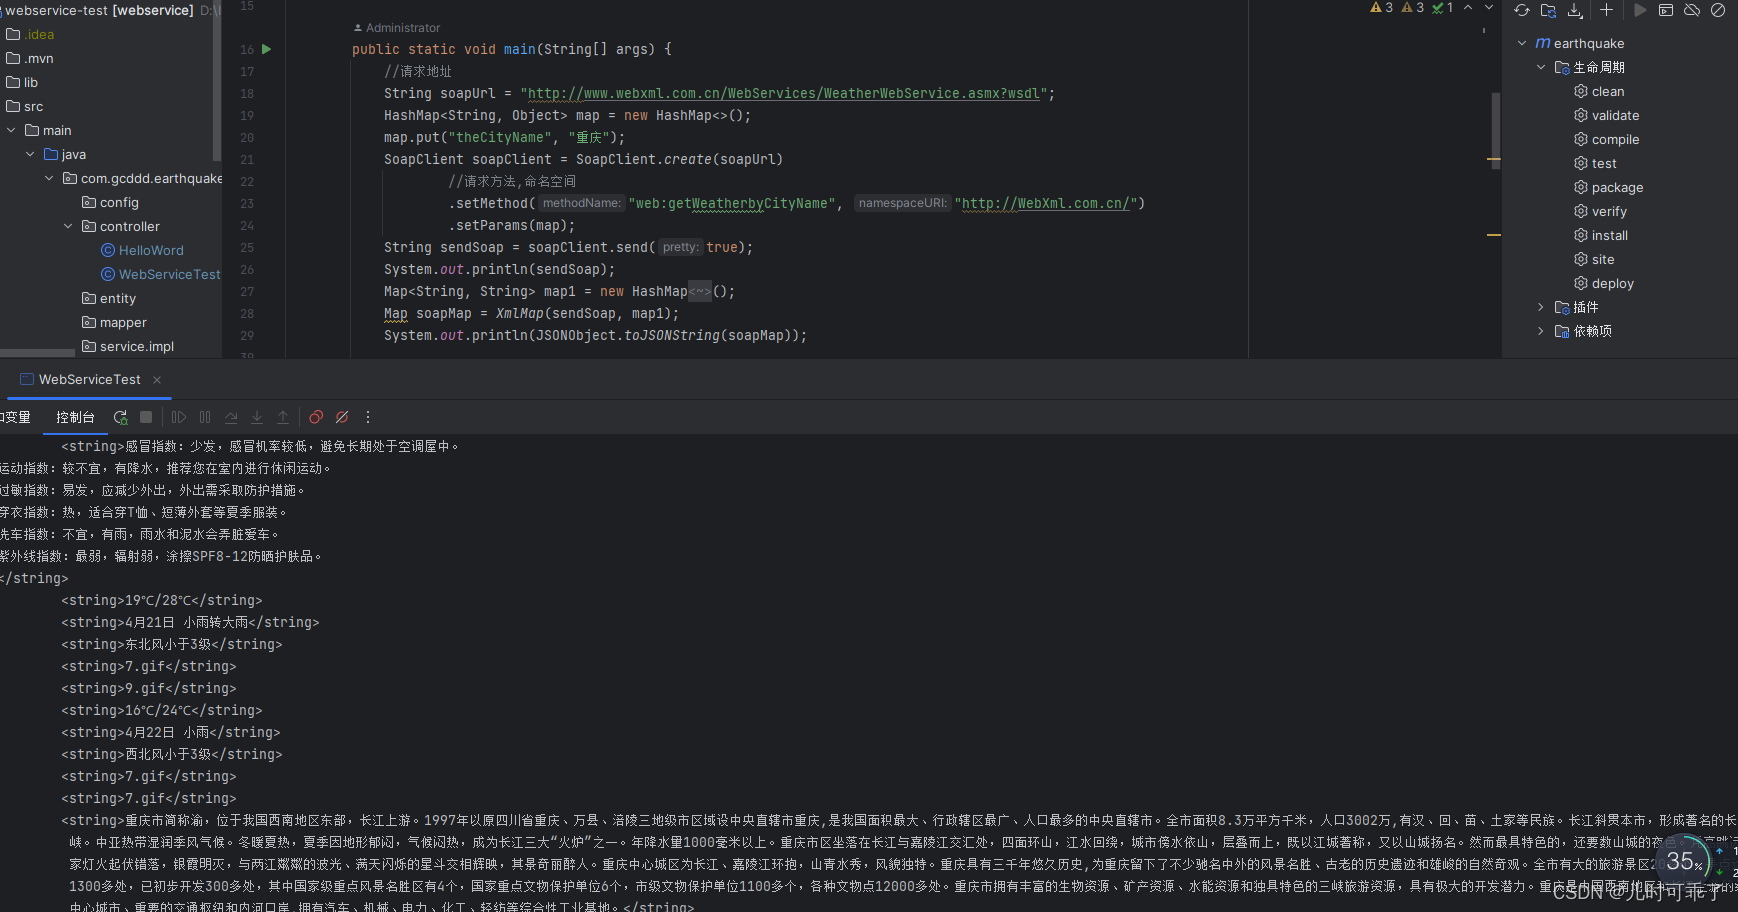The width and height of the screenshot is (1738, 912).
Task: Open Execute Maven Goal window
Action: 1666,10
